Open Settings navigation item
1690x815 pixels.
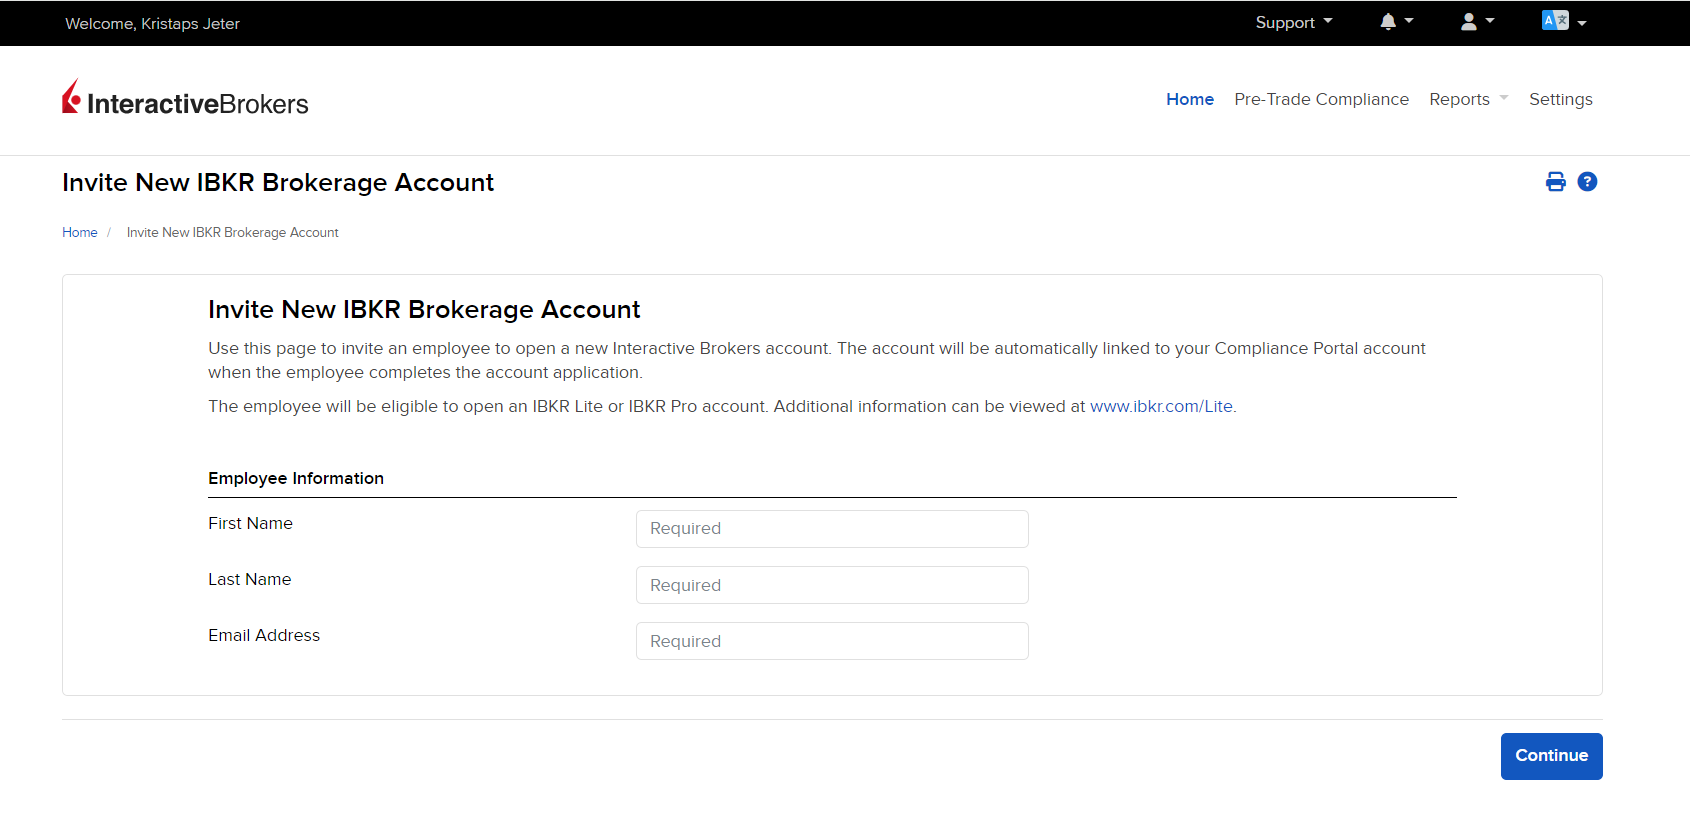(1560, 99)
